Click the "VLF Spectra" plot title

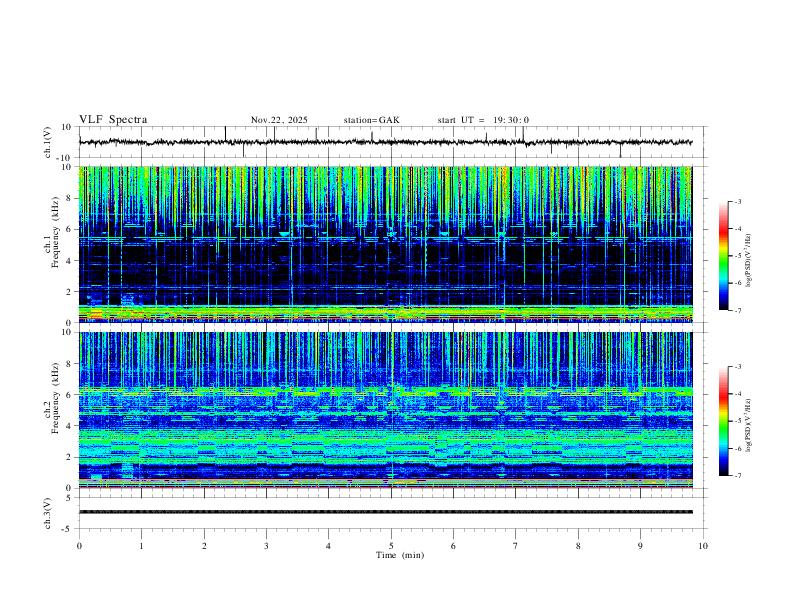click(113, 120)
